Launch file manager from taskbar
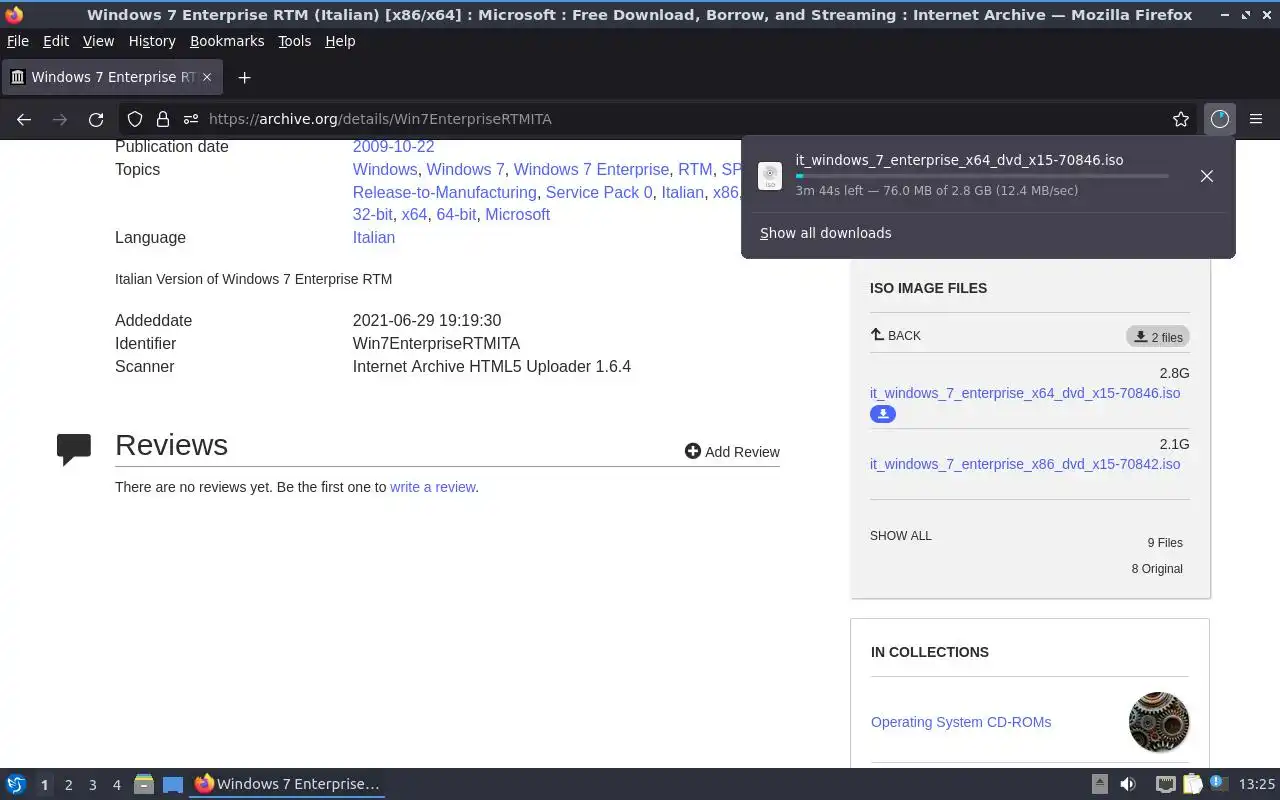The width and height of the screenshot is (1280, 800). 143,784
